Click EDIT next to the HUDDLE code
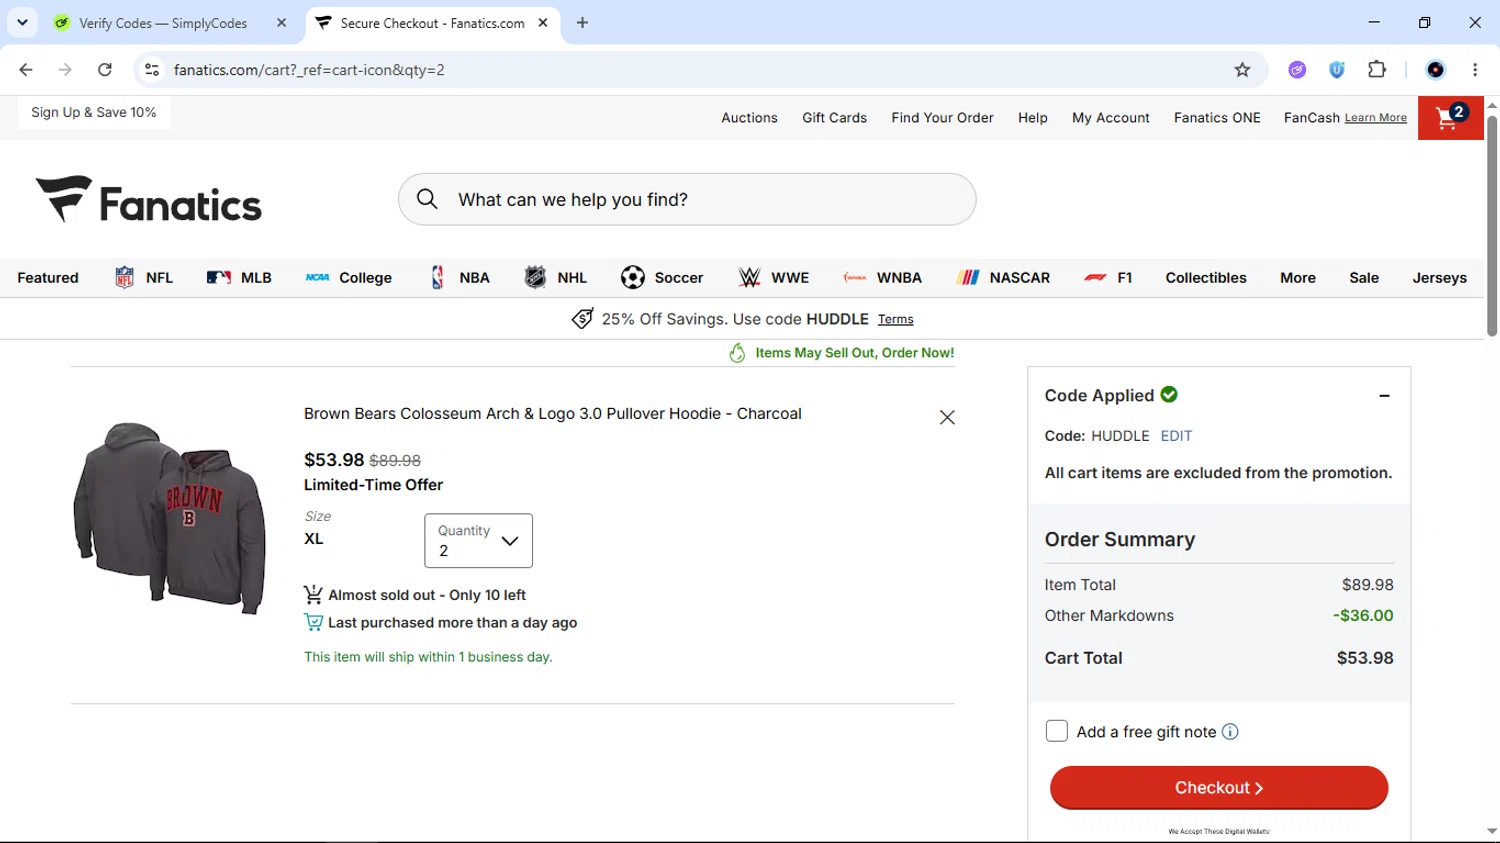Image resolution: width=1500 pixels, height=843 pixels. point(1176,436)
